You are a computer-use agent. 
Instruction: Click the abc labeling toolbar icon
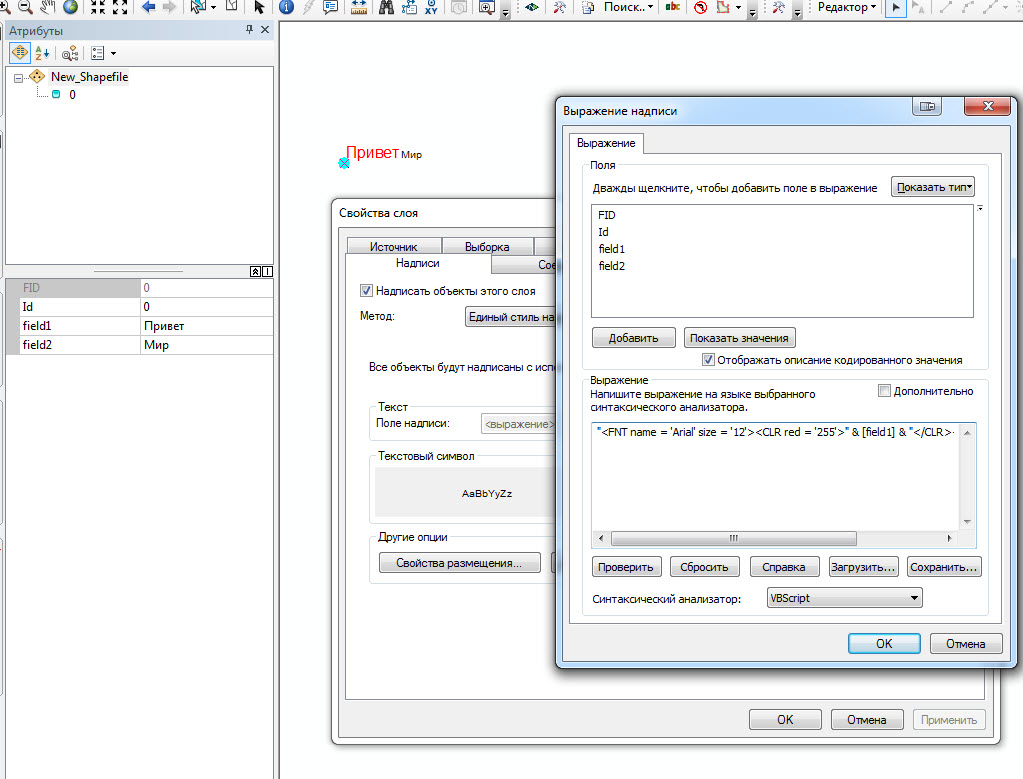pos(673,7)
